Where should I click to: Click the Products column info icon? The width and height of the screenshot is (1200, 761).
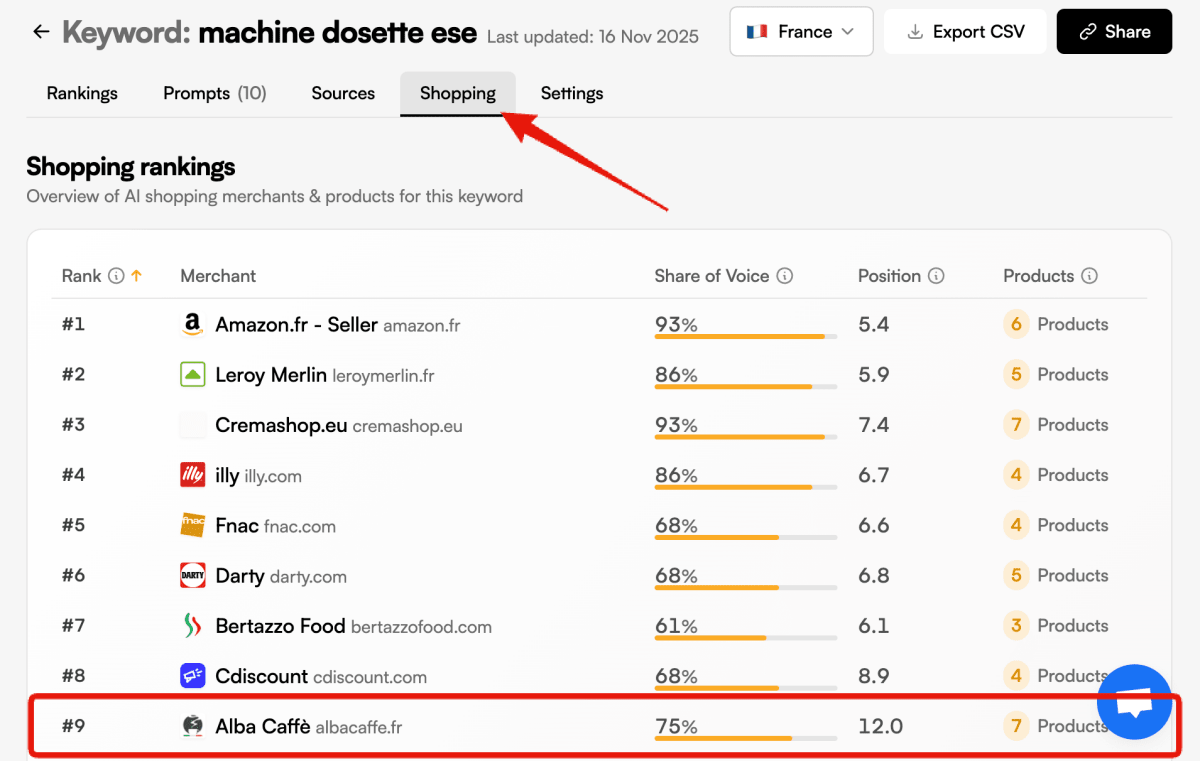point(1089,276)
